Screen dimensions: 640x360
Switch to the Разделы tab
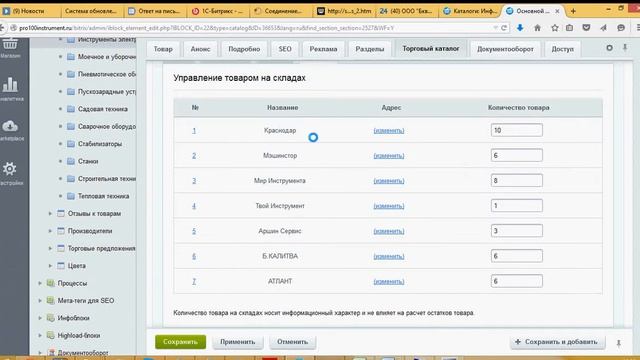pos(369,49)
